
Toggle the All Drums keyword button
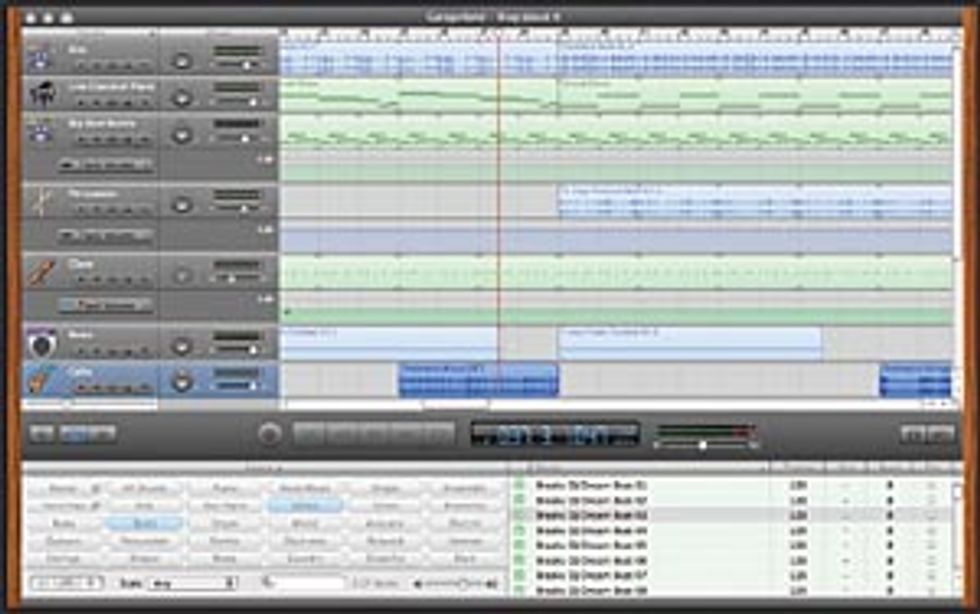pyautogui.click(x=144, y=488)
